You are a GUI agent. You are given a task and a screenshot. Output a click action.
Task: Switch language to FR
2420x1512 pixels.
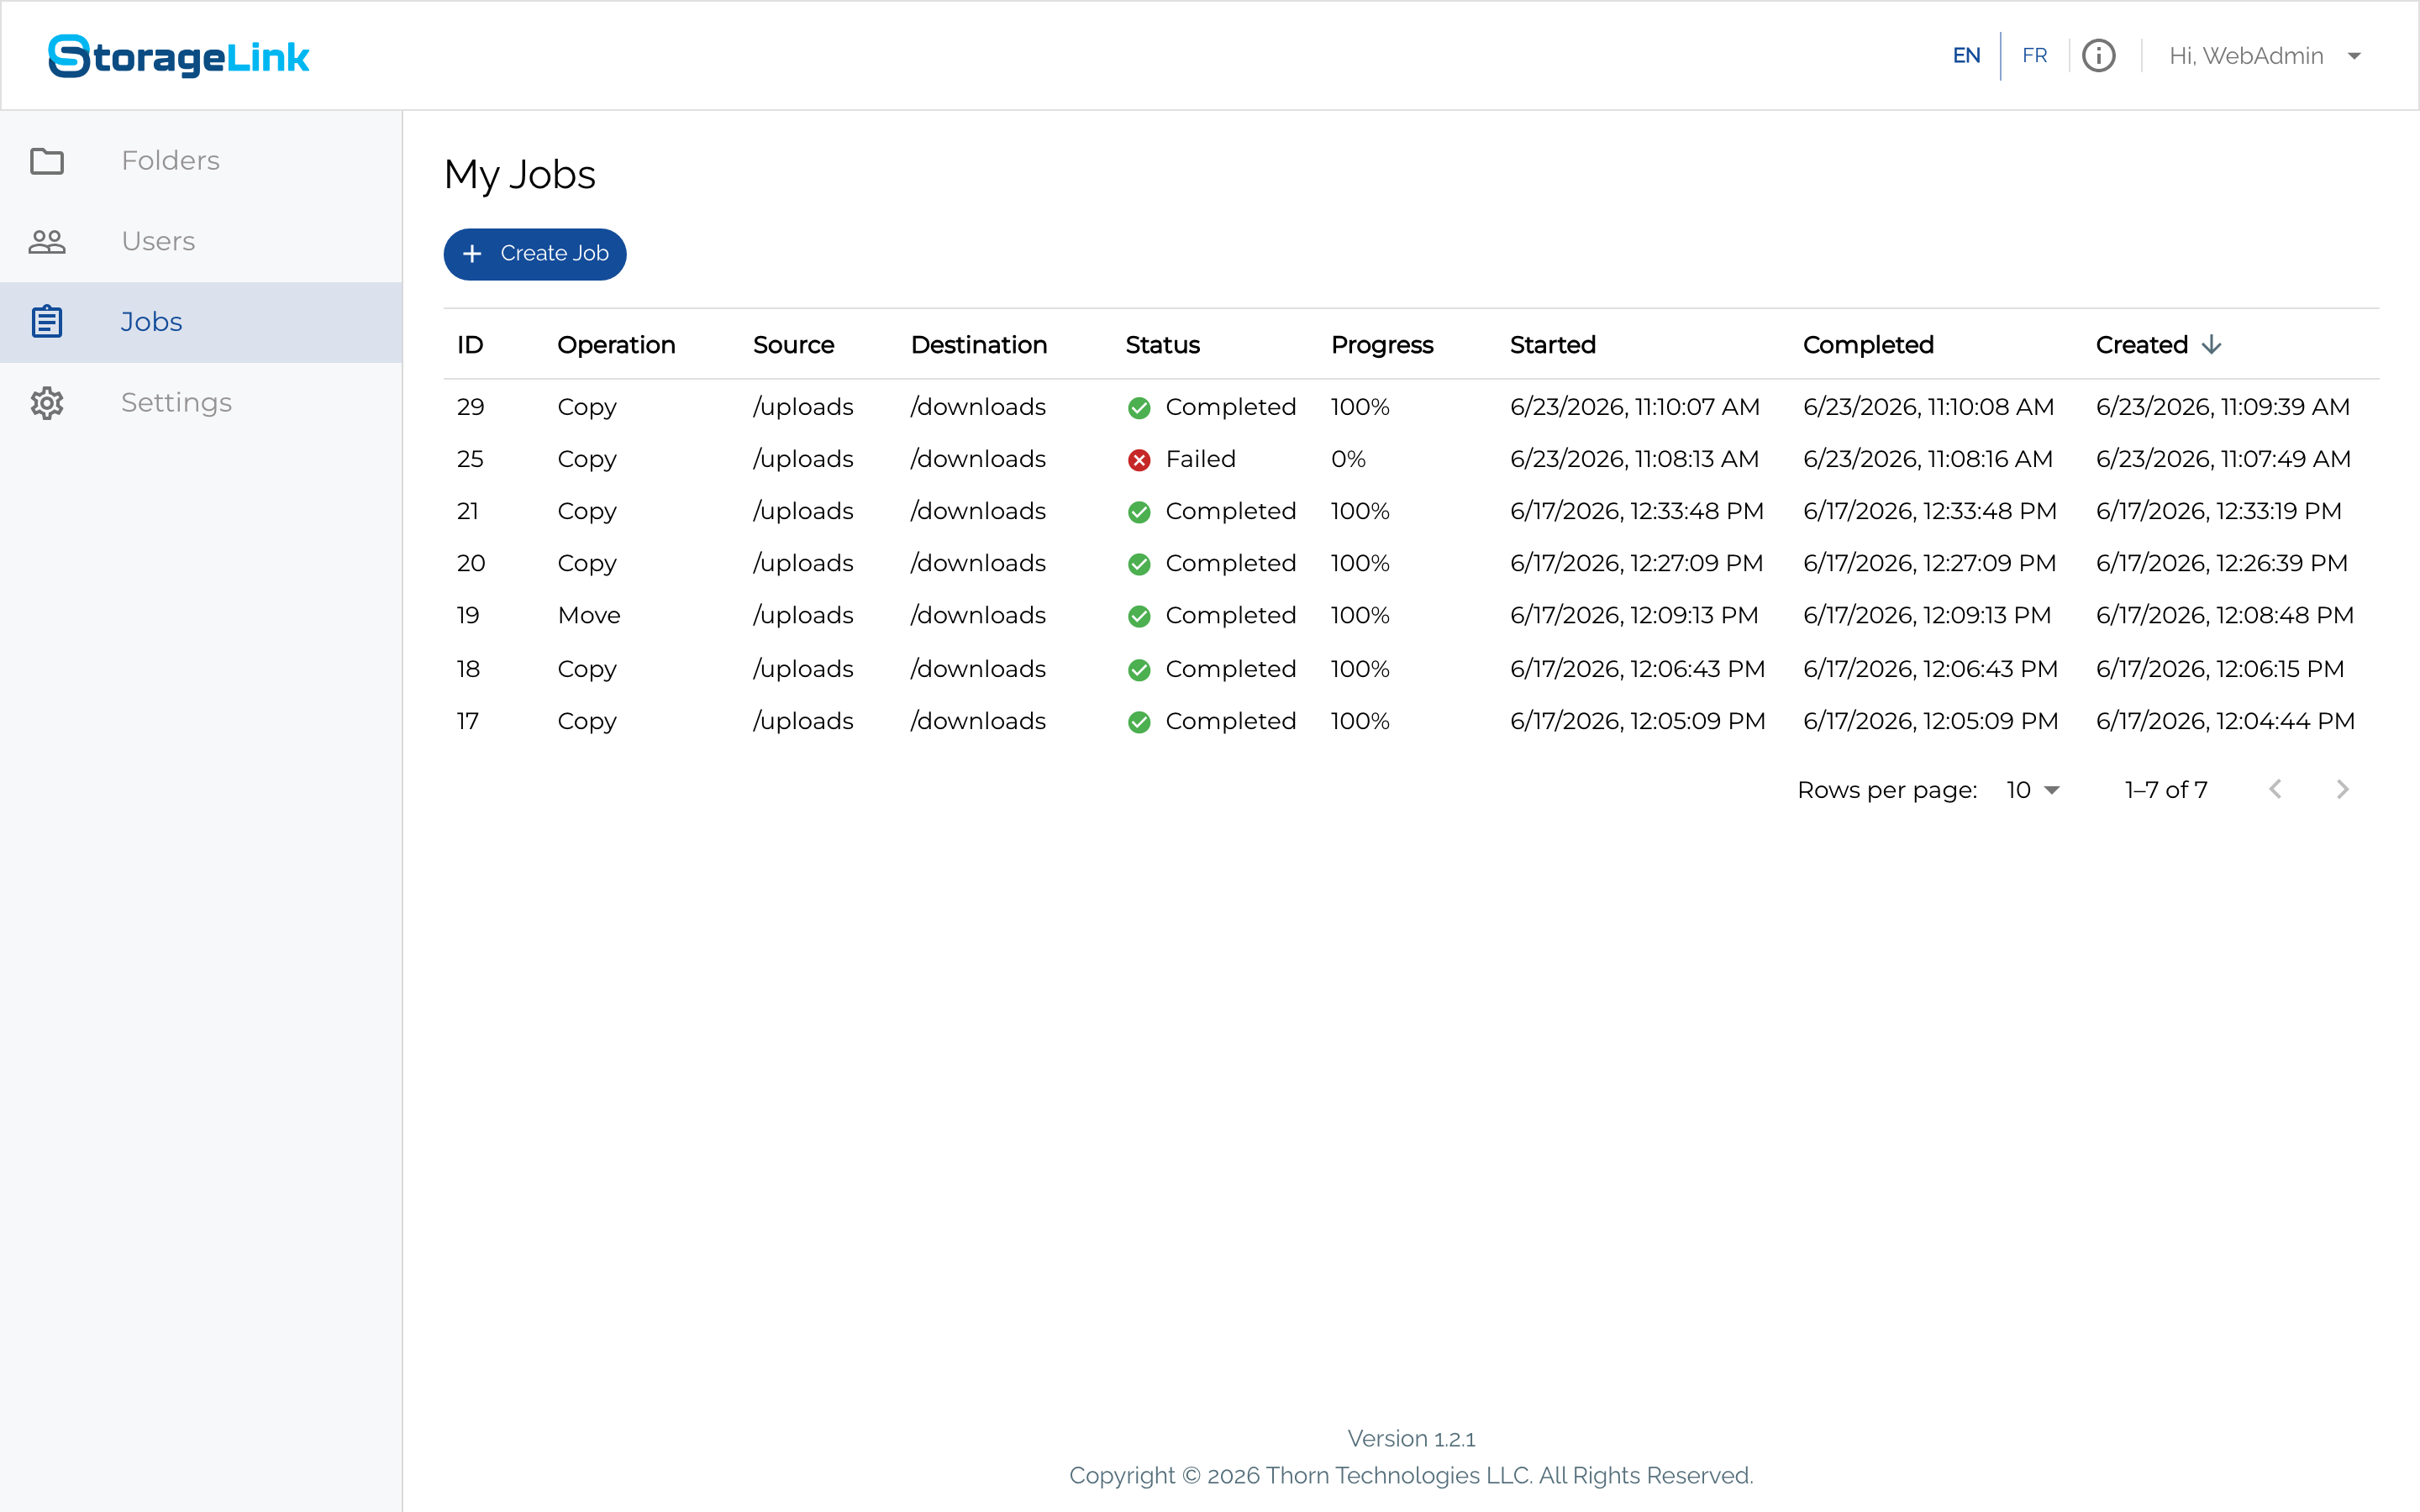2034,56
